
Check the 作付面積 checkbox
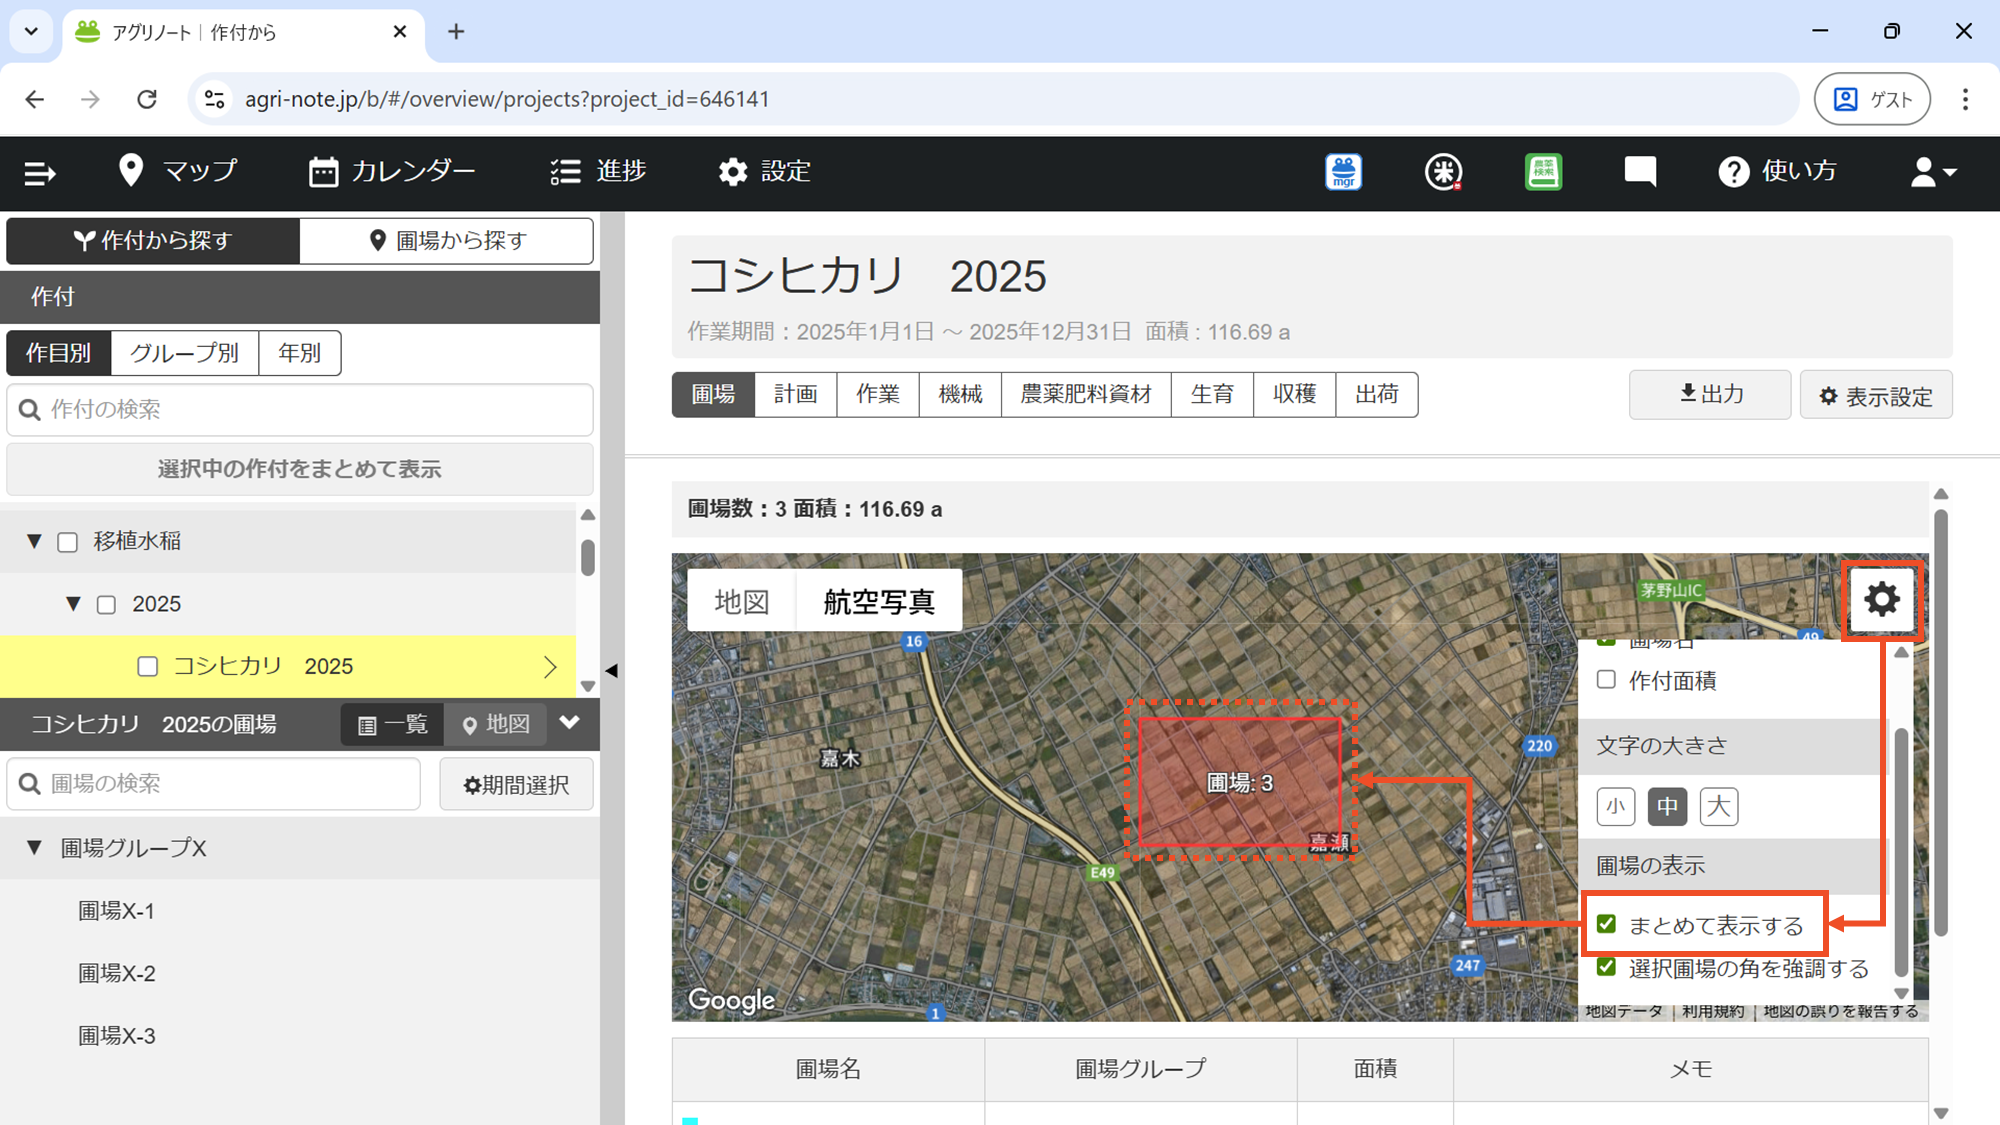(1606, 680)
